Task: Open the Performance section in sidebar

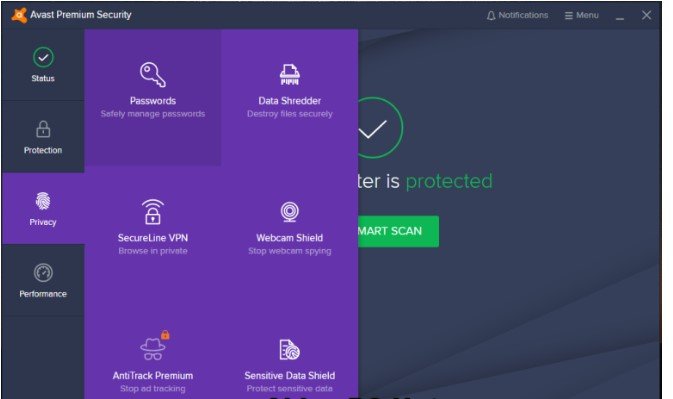Action: pyautogui.click(x=43, y=280)
